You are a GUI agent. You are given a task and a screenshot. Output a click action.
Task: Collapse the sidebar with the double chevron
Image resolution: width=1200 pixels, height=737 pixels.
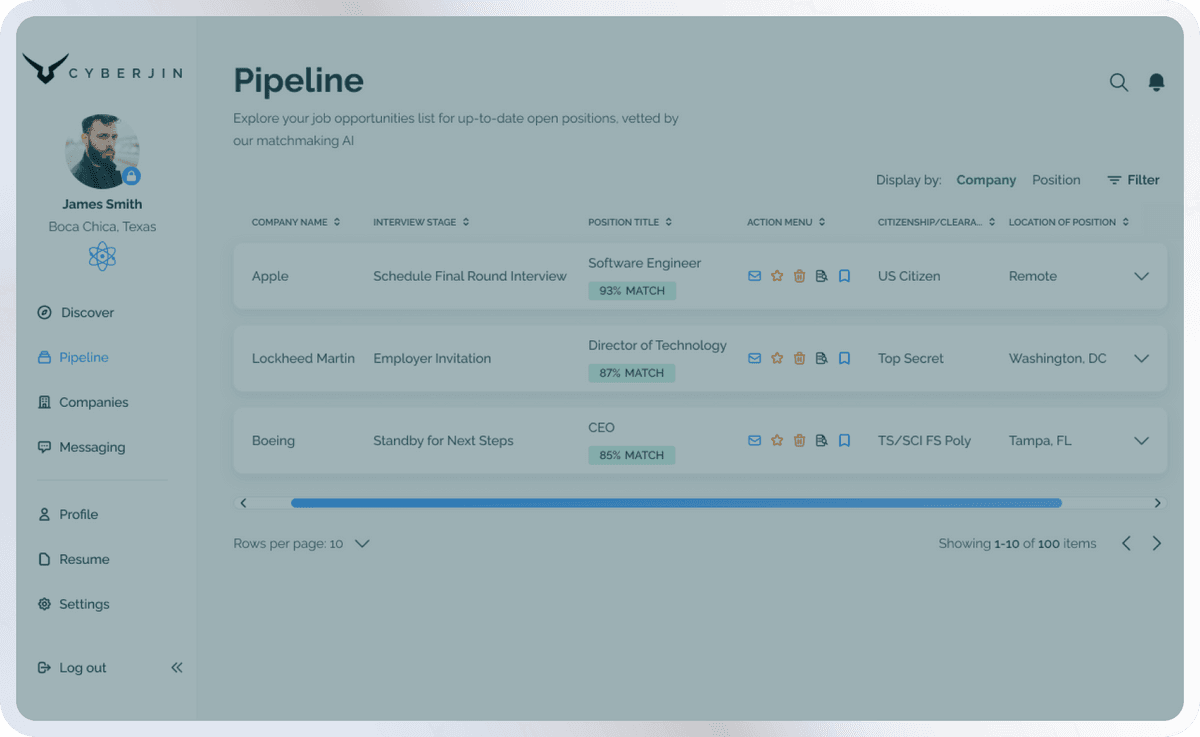point(177,668)
